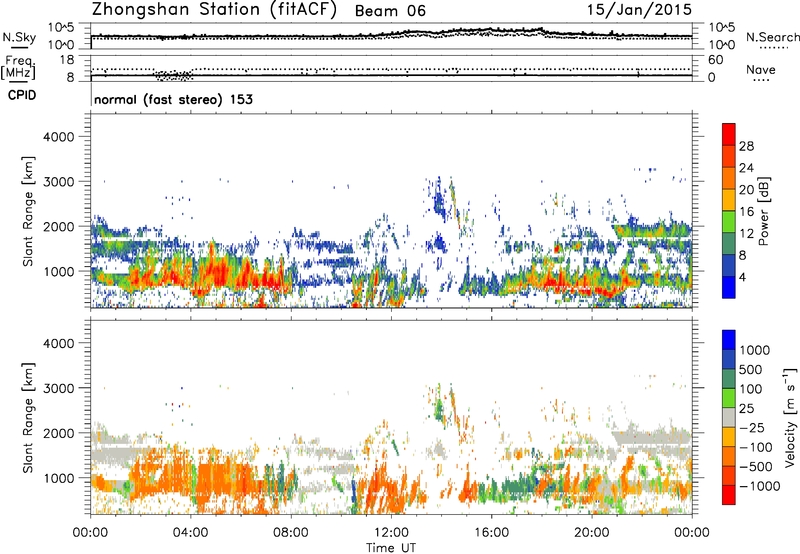Click the 'Slant Range [km]' label of power plot
This screenshot has height=554, width=800.
28,211
